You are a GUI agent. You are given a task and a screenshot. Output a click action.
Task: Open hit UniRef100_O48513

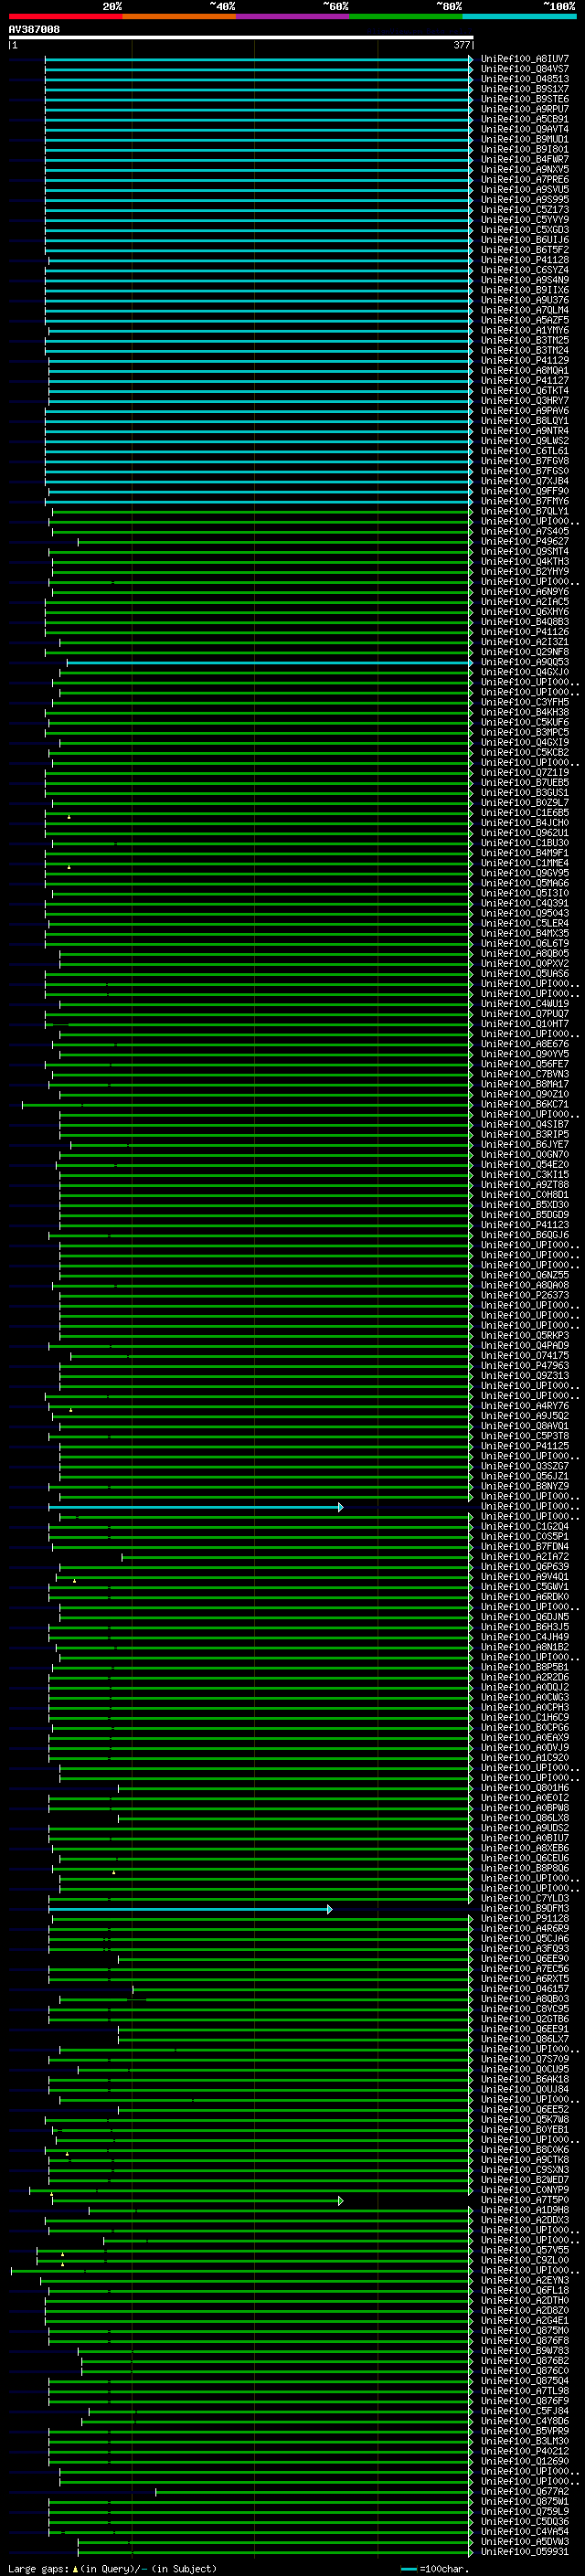tap(525, 79)
